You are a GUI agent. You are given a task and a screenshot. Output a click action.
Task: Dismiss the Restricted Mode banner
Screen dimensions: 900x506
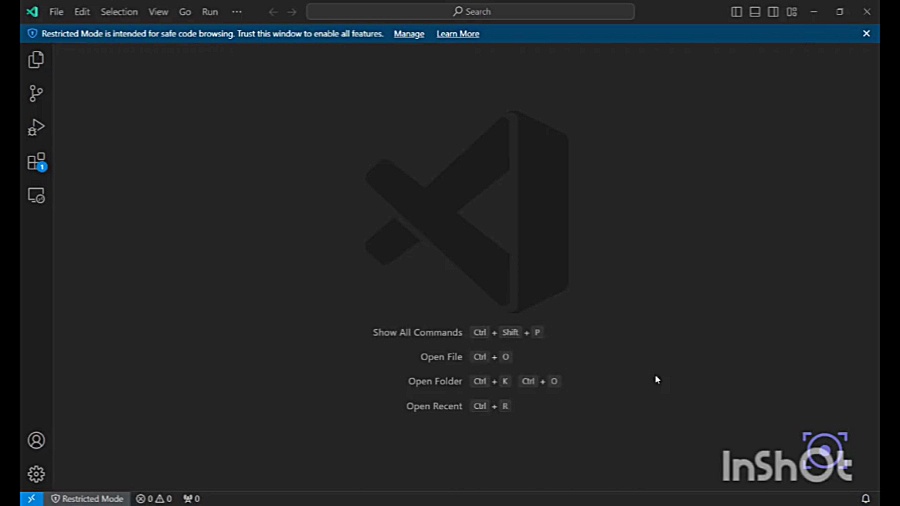pos(866,33)
